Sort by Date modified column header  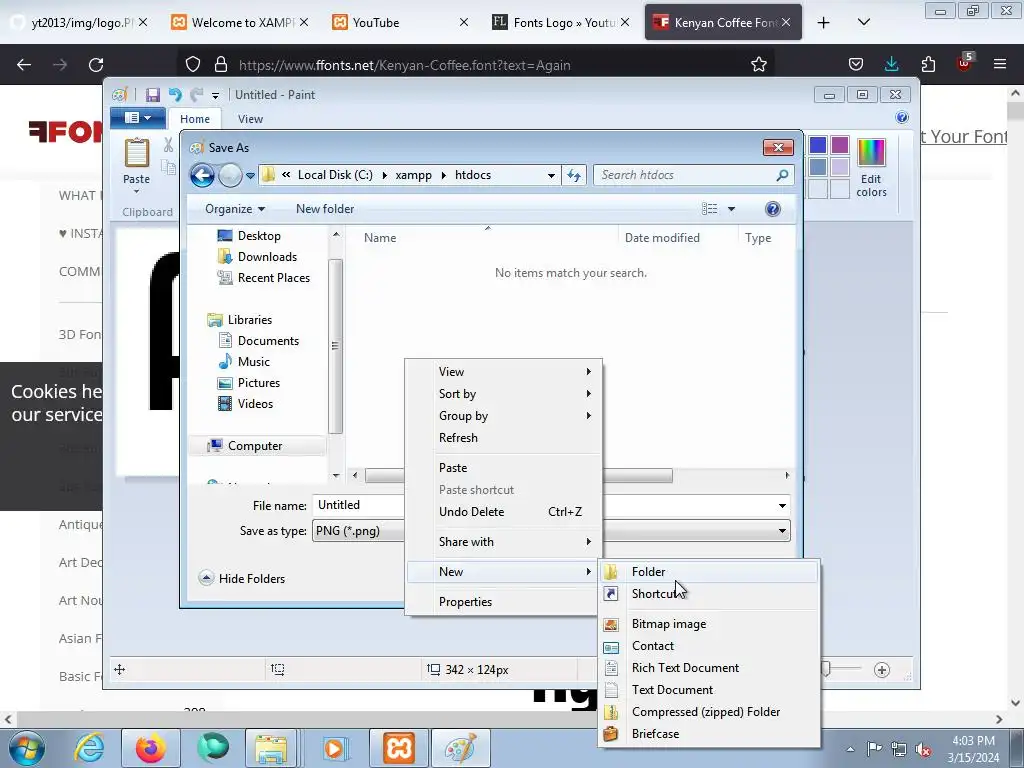662,238
